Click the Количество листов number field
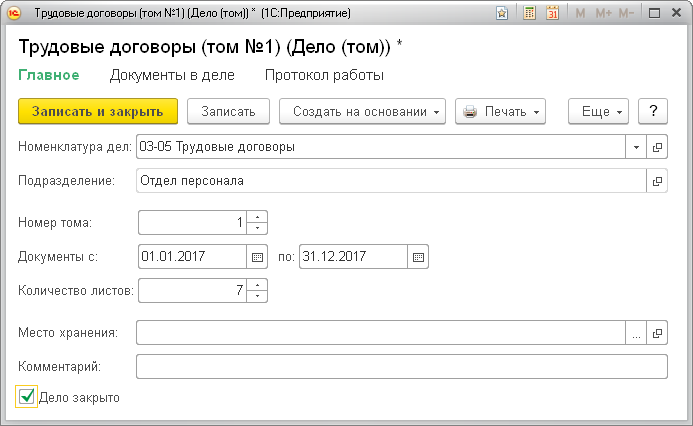Screen dimensions: 693x426 [x=192, y=290]
